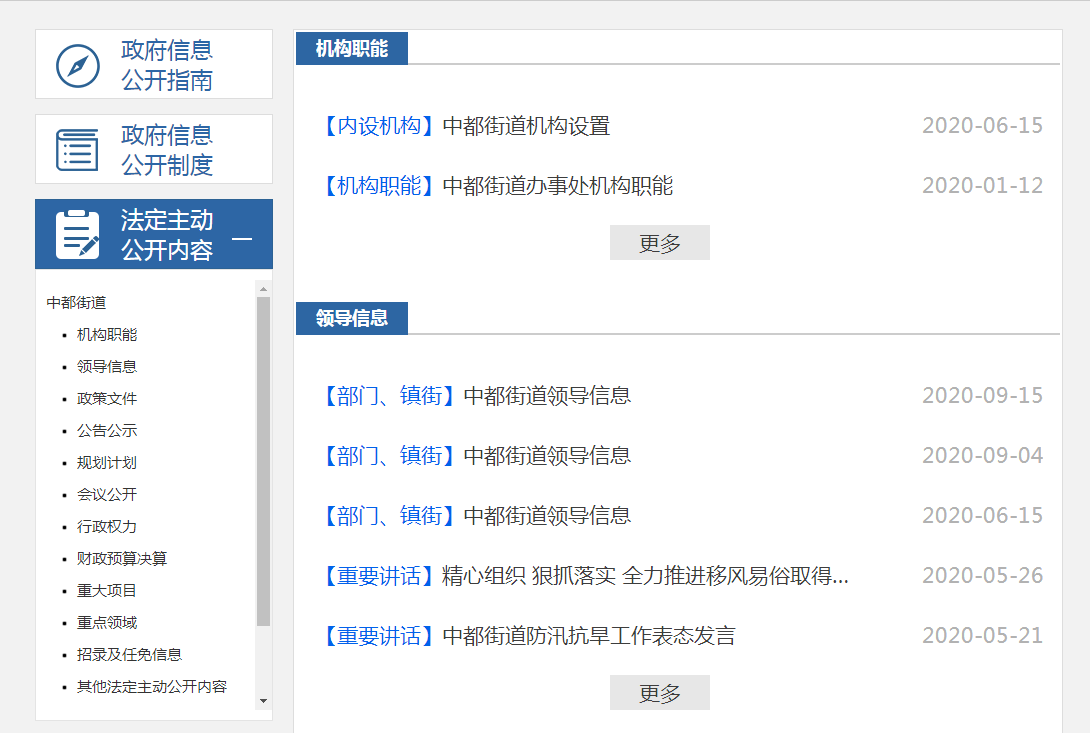Click the clipboard icon for 法定主动公开内容
This screenshot has height=733, width=1090.
coord(77,234)
